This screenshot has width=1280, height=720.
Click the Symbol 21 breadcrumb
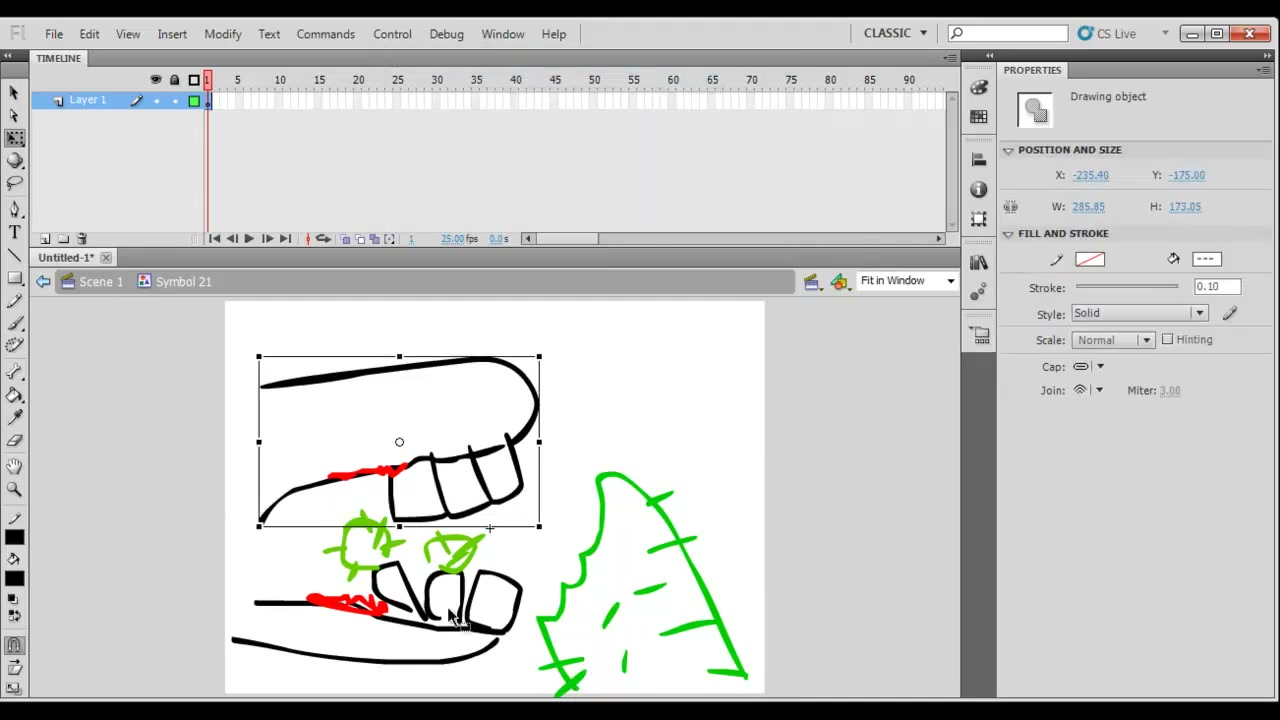(175, 282)
